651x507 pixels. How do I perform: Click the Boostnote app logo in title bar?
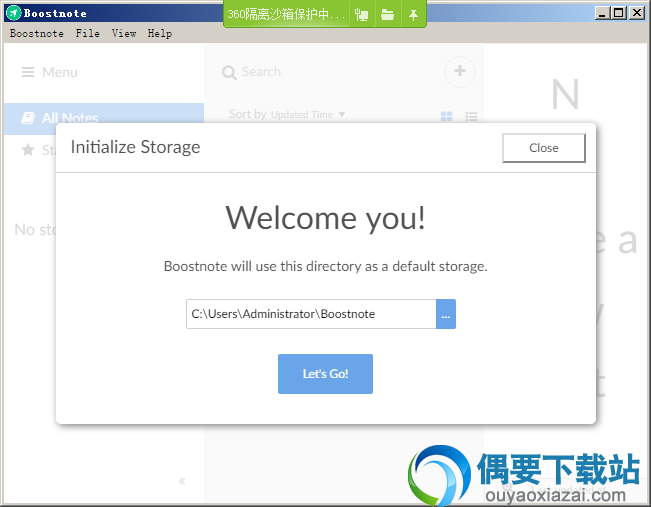click(x=13, y=13)
